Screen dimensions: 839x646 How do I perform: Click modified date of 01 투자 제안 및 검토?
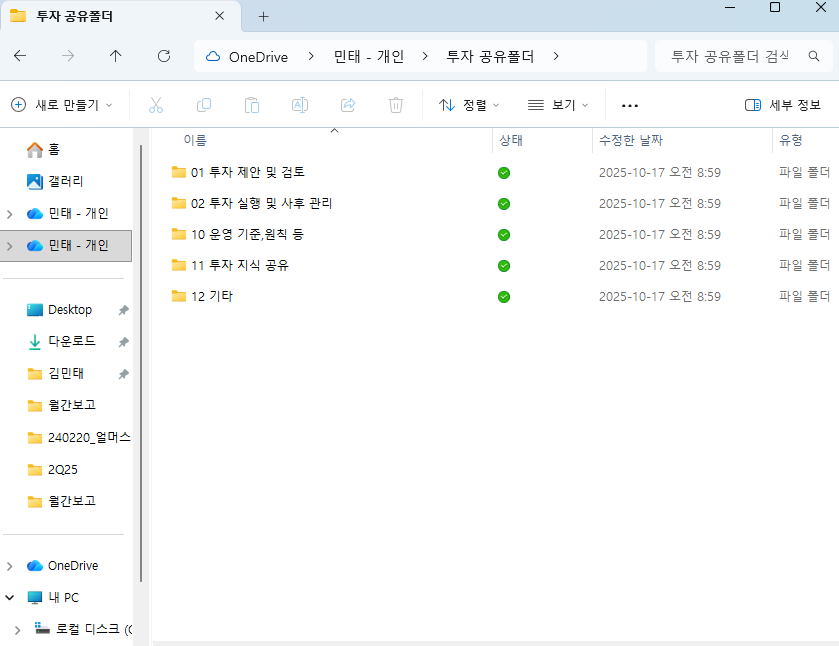[660, 172]
